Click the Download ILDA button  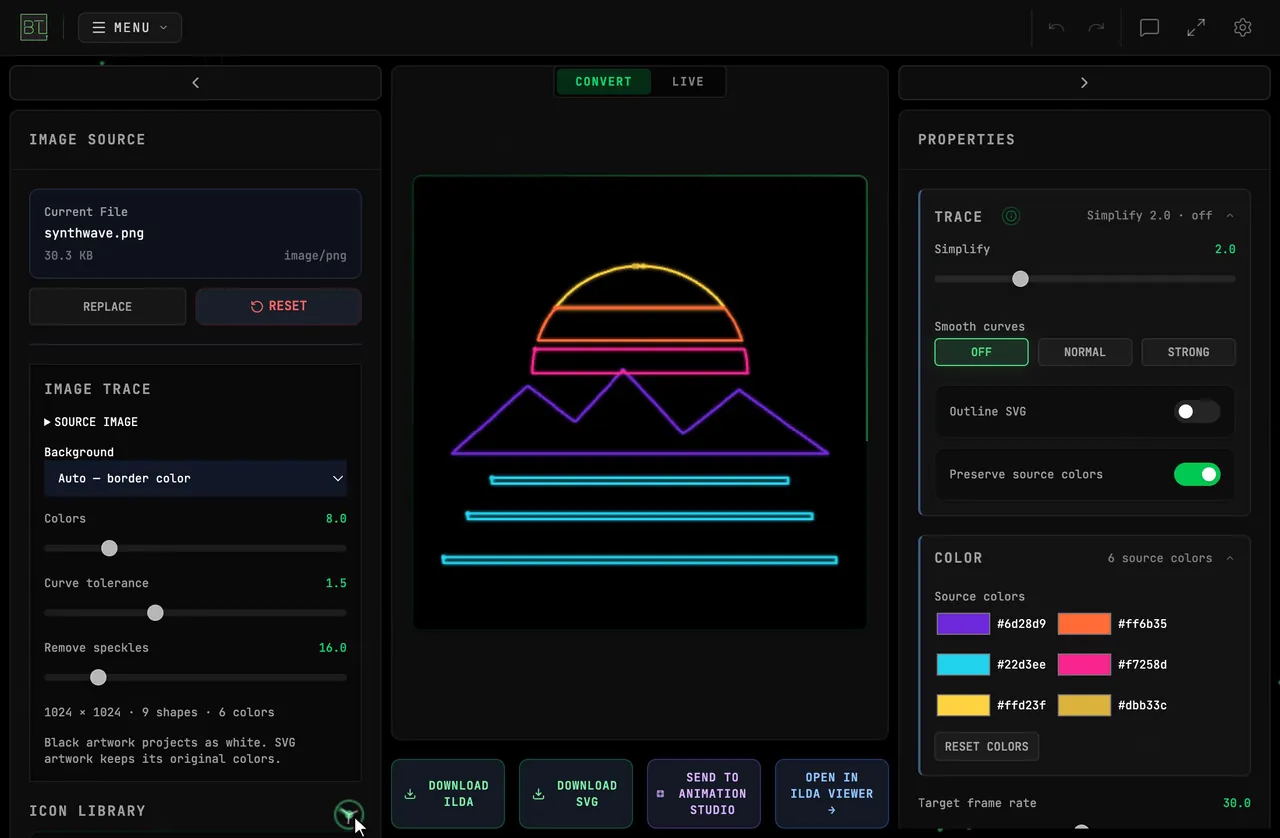(448, 794)
